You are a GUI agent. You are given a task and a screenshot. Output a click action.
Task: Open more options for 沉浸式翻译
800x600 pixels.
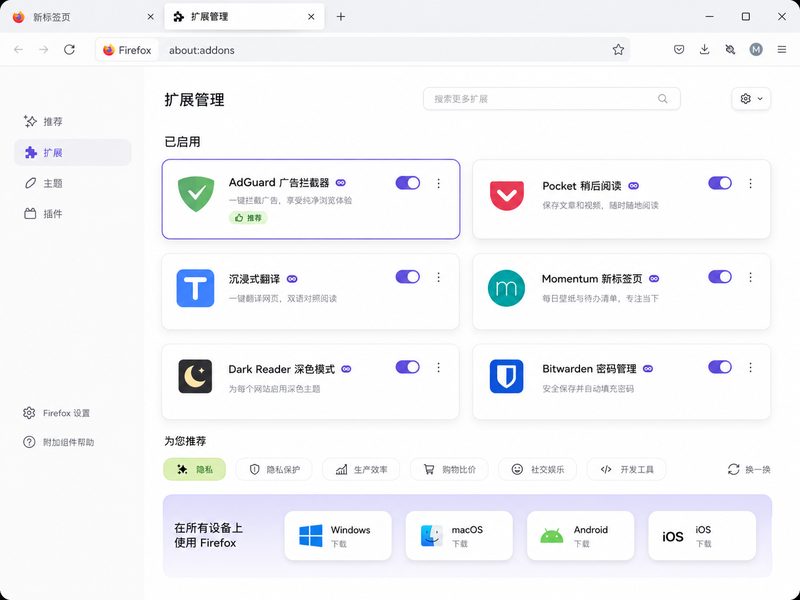tap(438, 277)
